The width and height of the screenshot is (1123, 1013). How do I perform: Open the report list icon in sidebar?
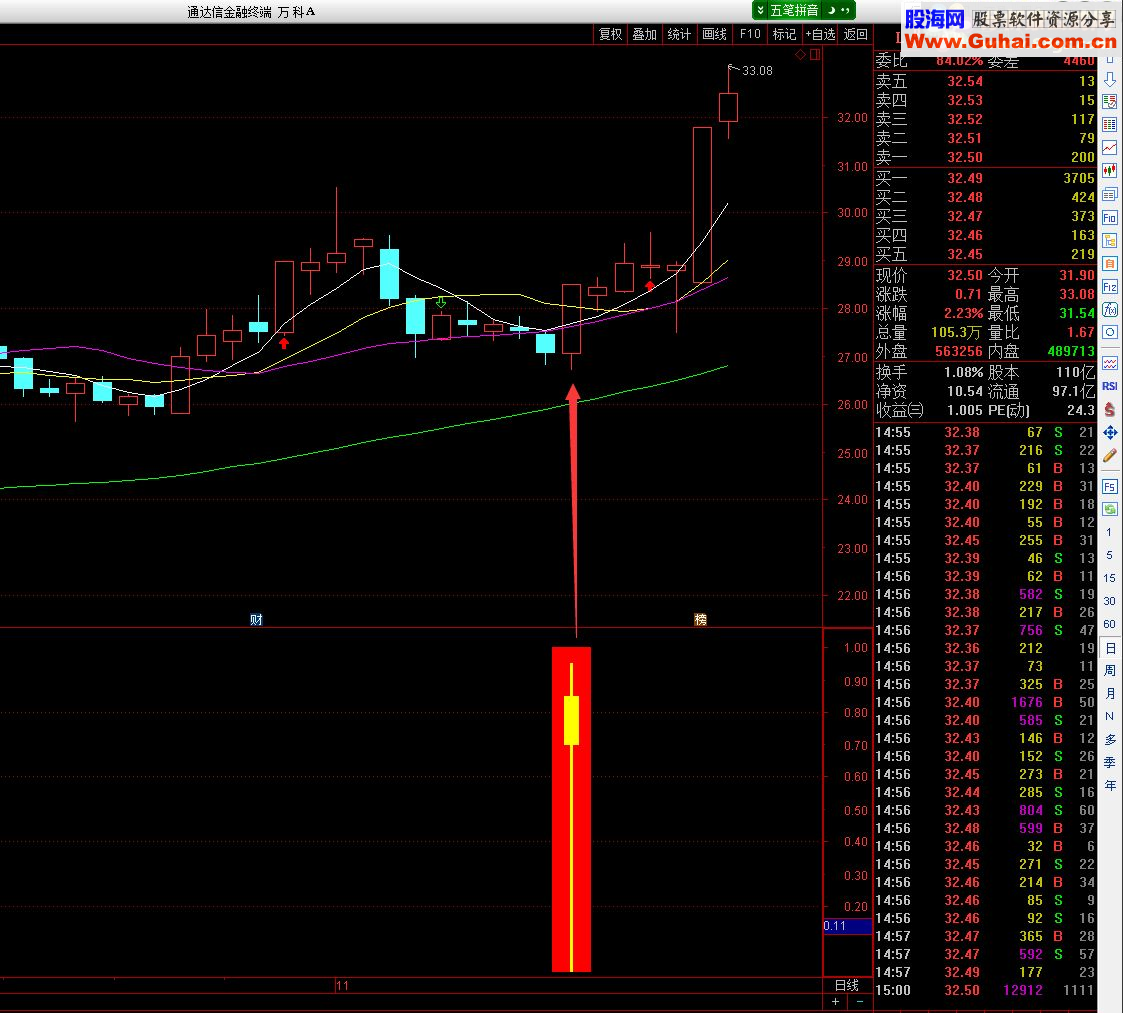pyautogui.click(x=1109, y=102)
